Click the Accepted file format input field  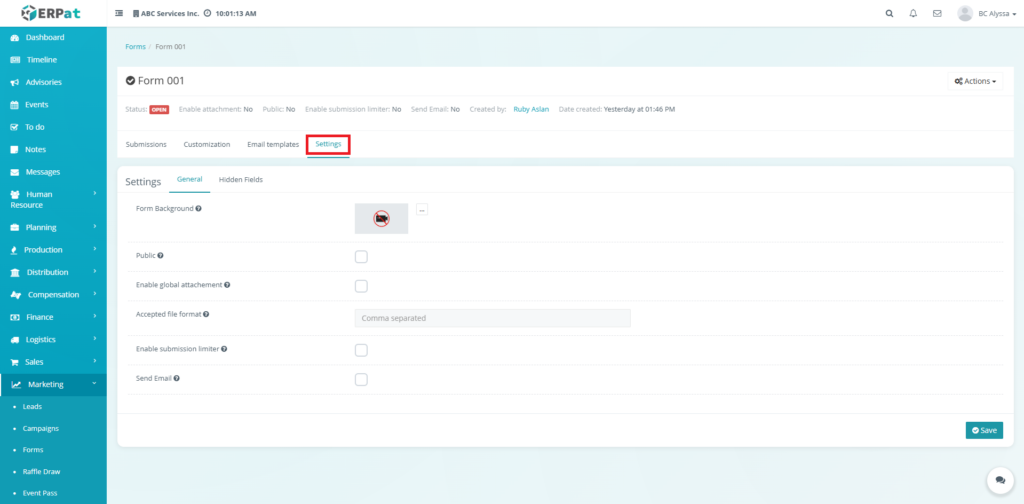[x=492, y=318]
